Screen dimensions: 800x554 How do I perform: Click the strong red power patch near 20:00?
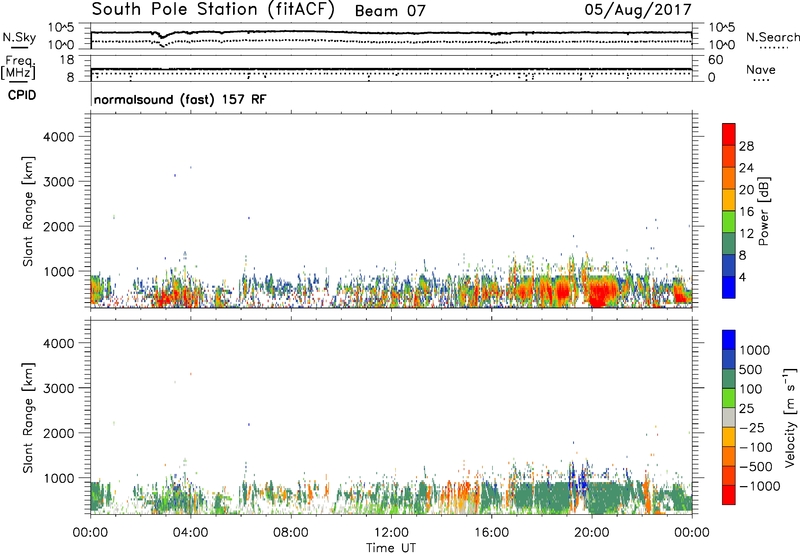(x=602, y=294)
